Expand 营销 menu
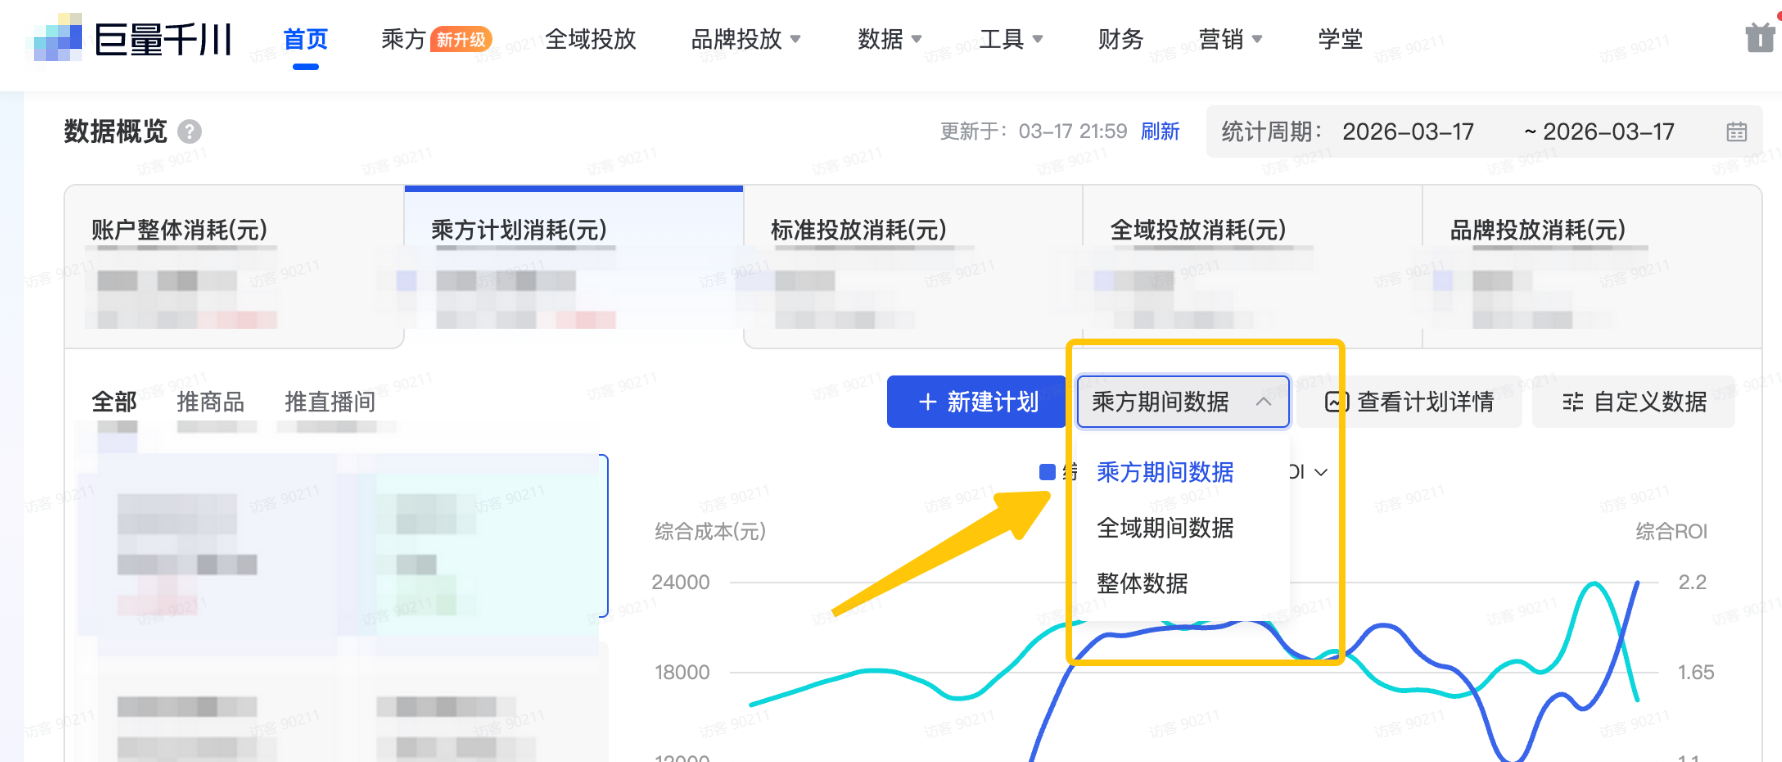The width and height of the screenshot is (1782, 762). click(x=1231, y=39)
